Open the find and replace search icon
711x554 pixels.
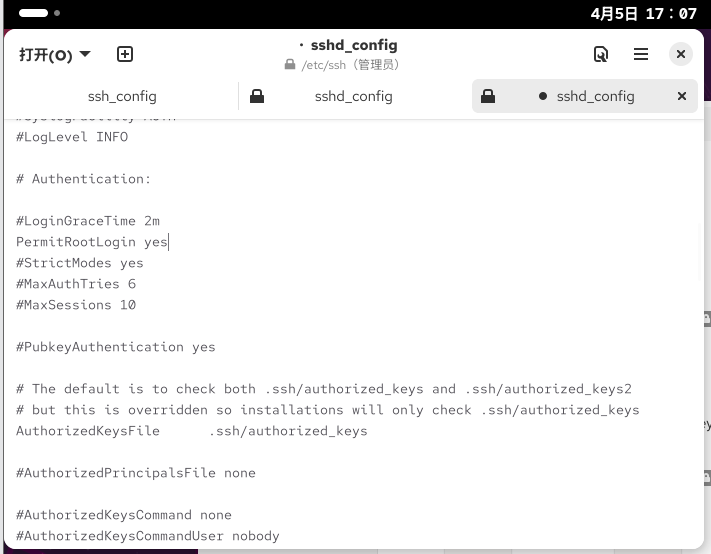pos(601,54)
